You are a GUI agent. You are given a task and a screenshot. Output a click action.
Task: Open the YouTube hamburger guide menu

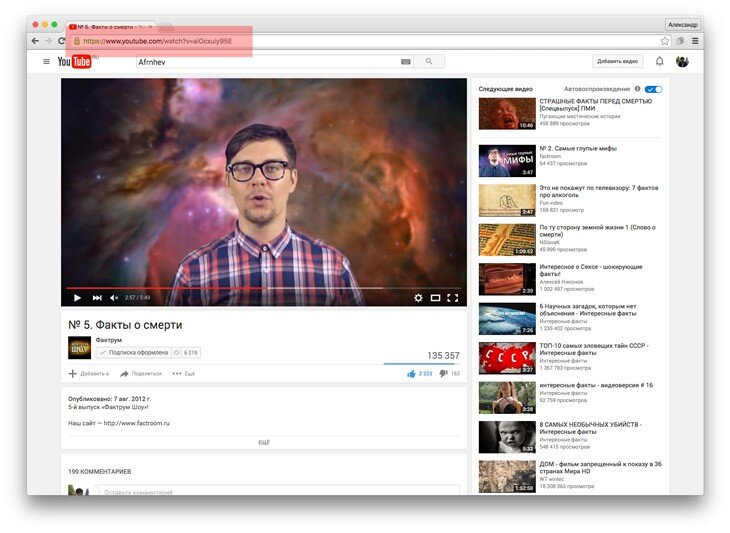(46, 61)
